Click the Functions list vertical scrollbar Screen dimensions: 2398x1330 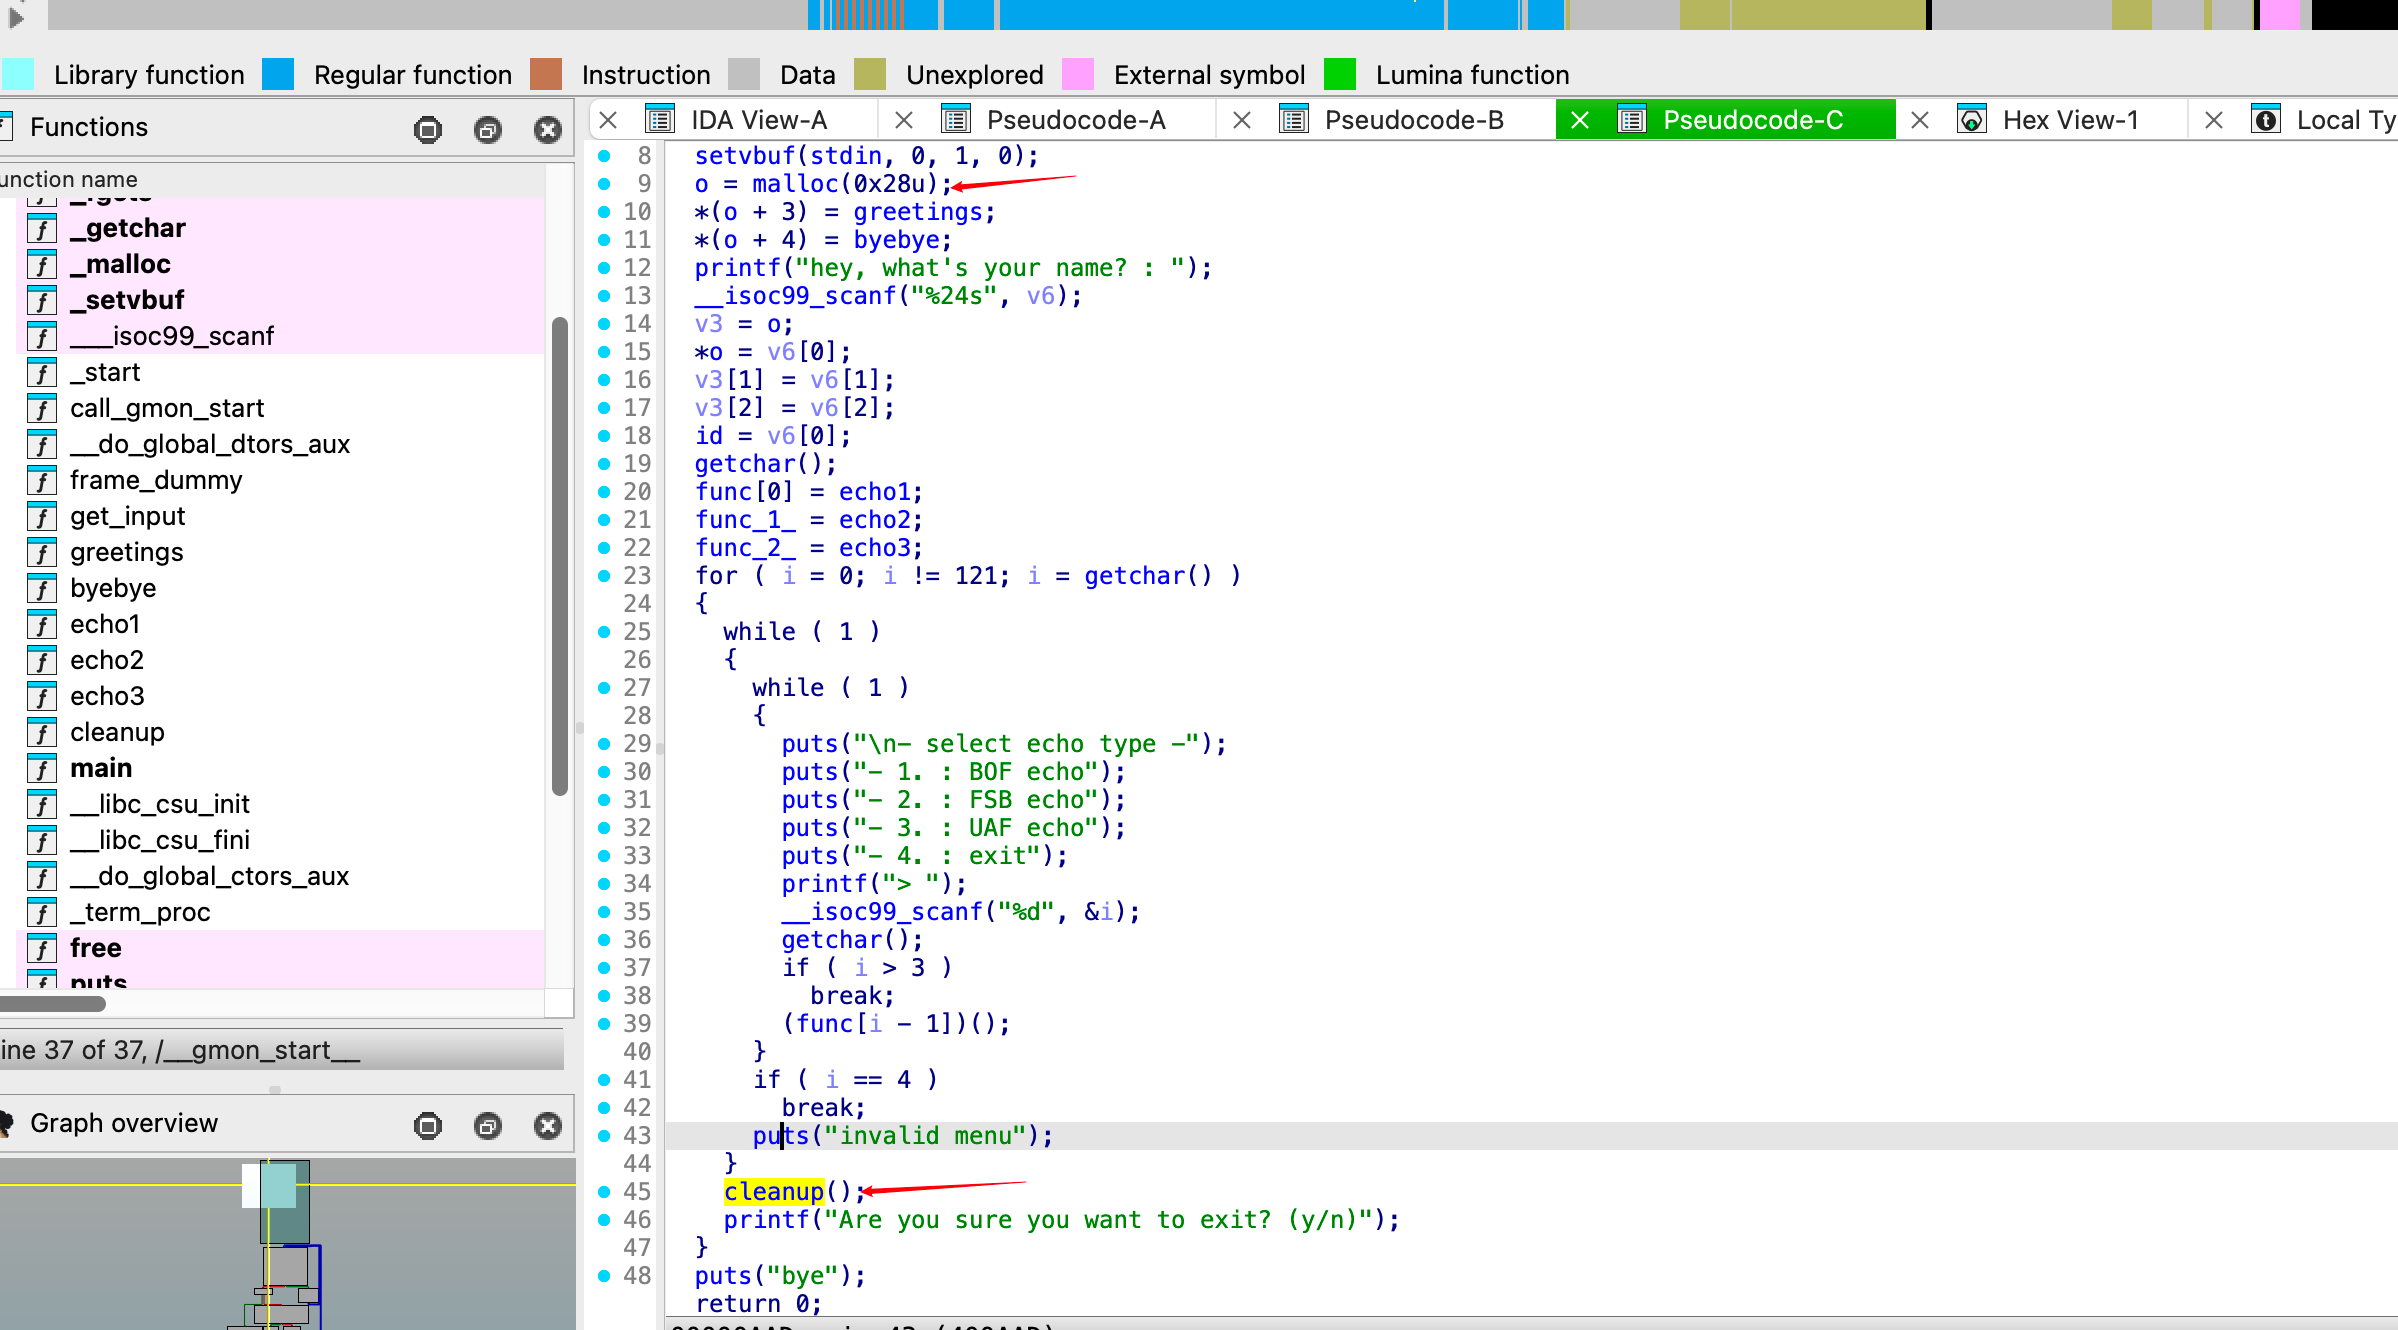(x=560, y=555)
